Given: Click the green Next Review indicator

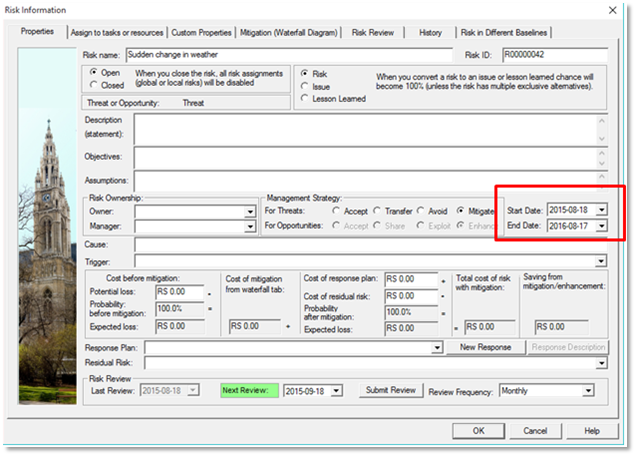Looking at the screenshot, I should [x=248, y=390].
